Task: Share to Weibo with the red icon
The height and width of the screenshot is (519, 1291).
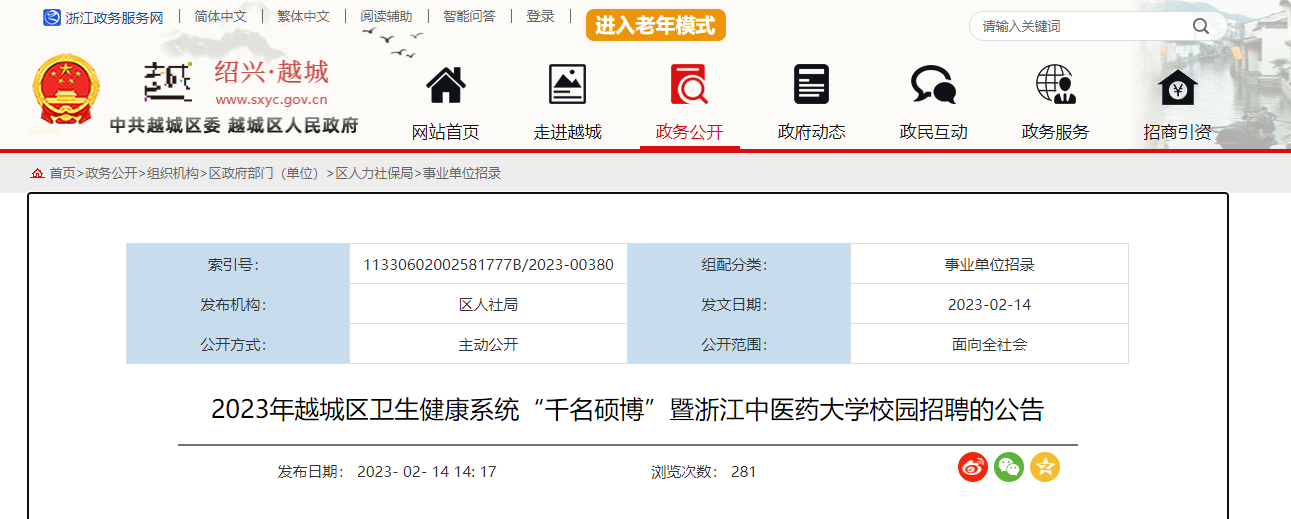Action: click(973, 467)
